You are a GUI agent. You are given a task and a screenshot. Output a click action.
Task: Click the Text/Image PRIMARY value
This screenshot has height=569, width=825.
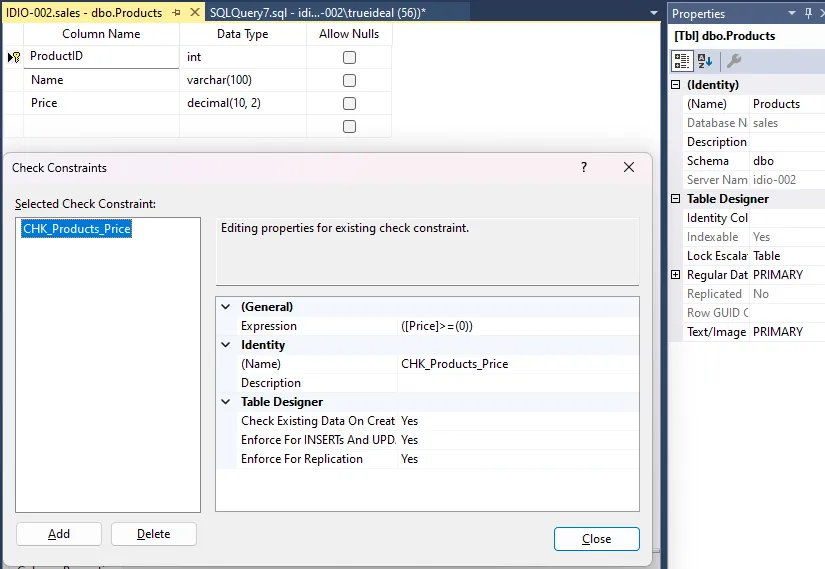click(x=787, y=332)
